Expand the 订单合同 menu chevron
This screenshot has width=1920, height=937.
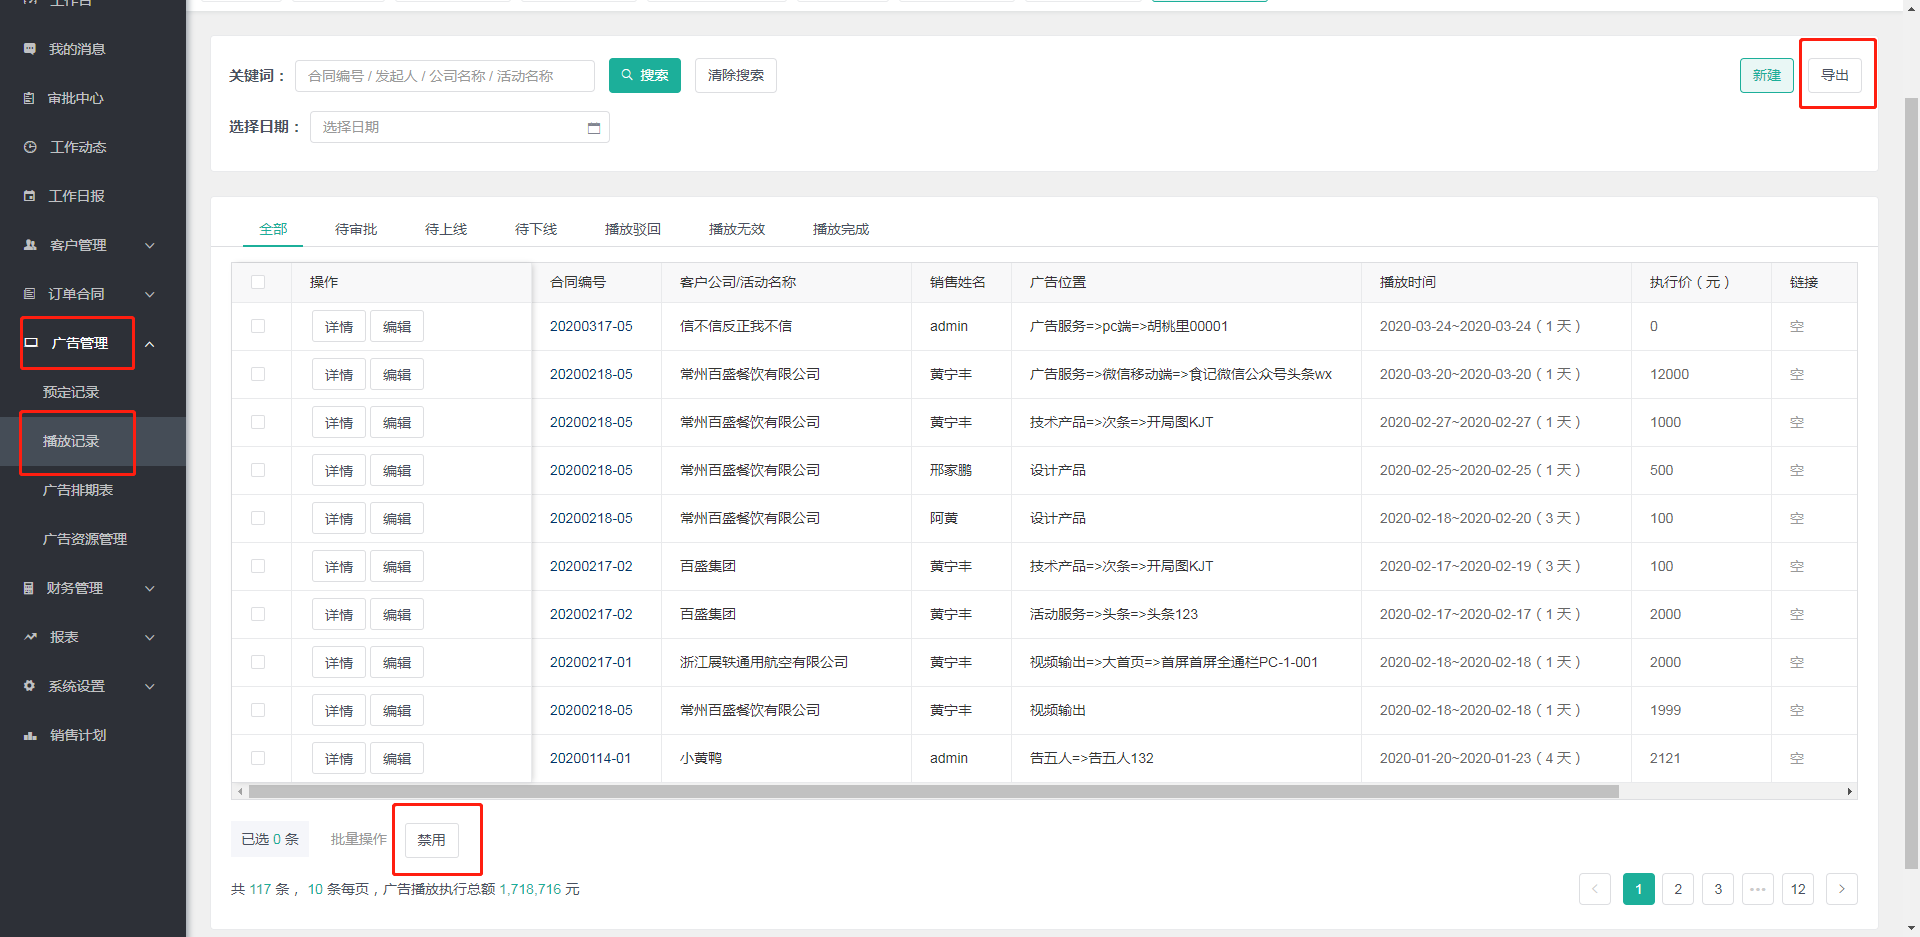click(150, 294)
